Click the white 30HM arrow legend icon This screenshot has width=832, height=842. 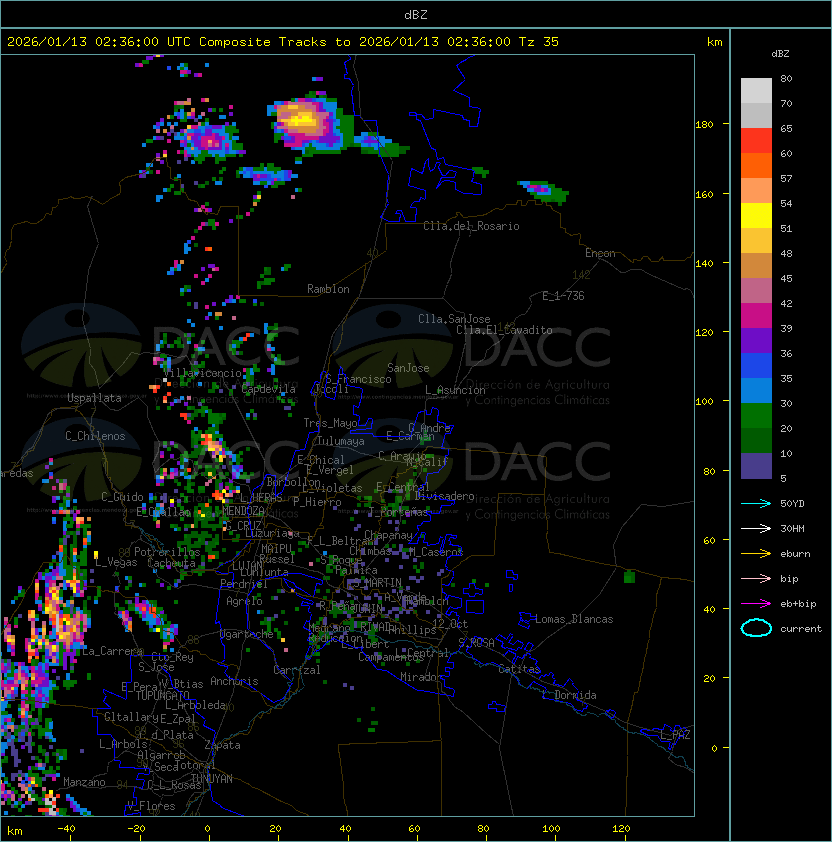[x=756, y=528]
